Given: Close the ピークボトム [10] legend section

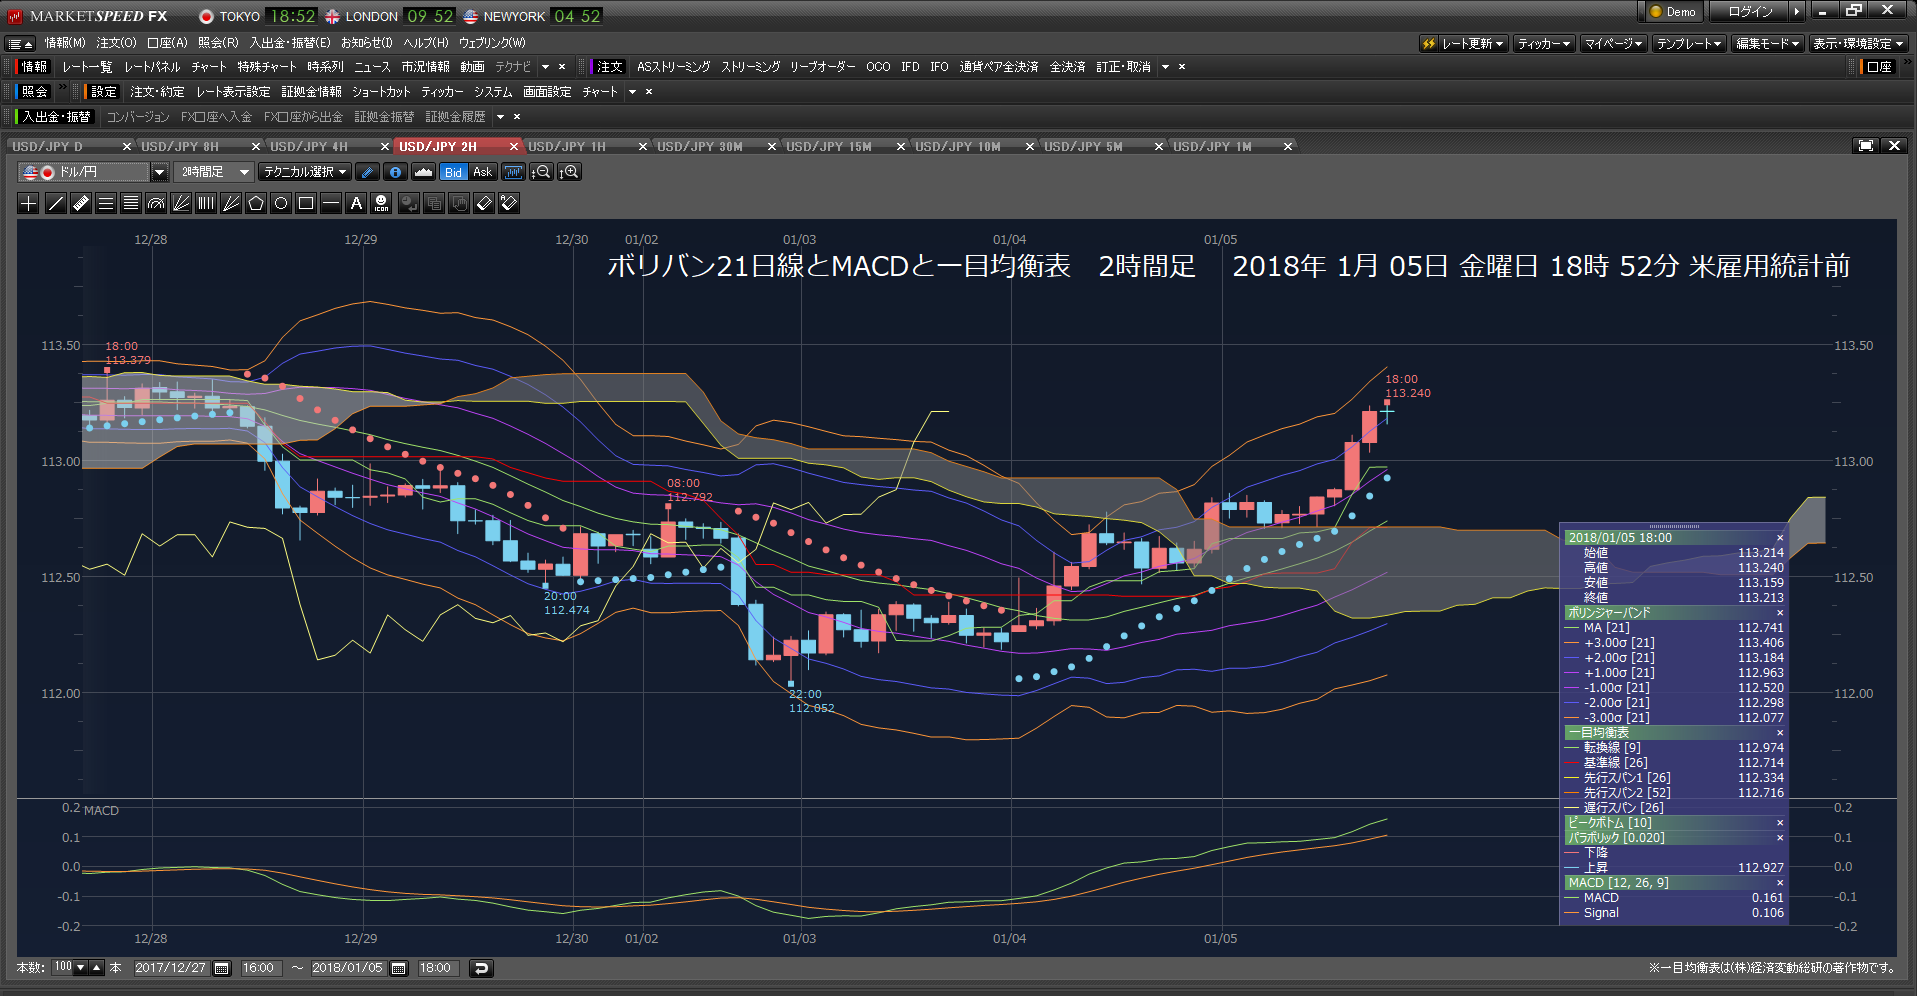Looking at the screenshot, I should click(1780, 823).
